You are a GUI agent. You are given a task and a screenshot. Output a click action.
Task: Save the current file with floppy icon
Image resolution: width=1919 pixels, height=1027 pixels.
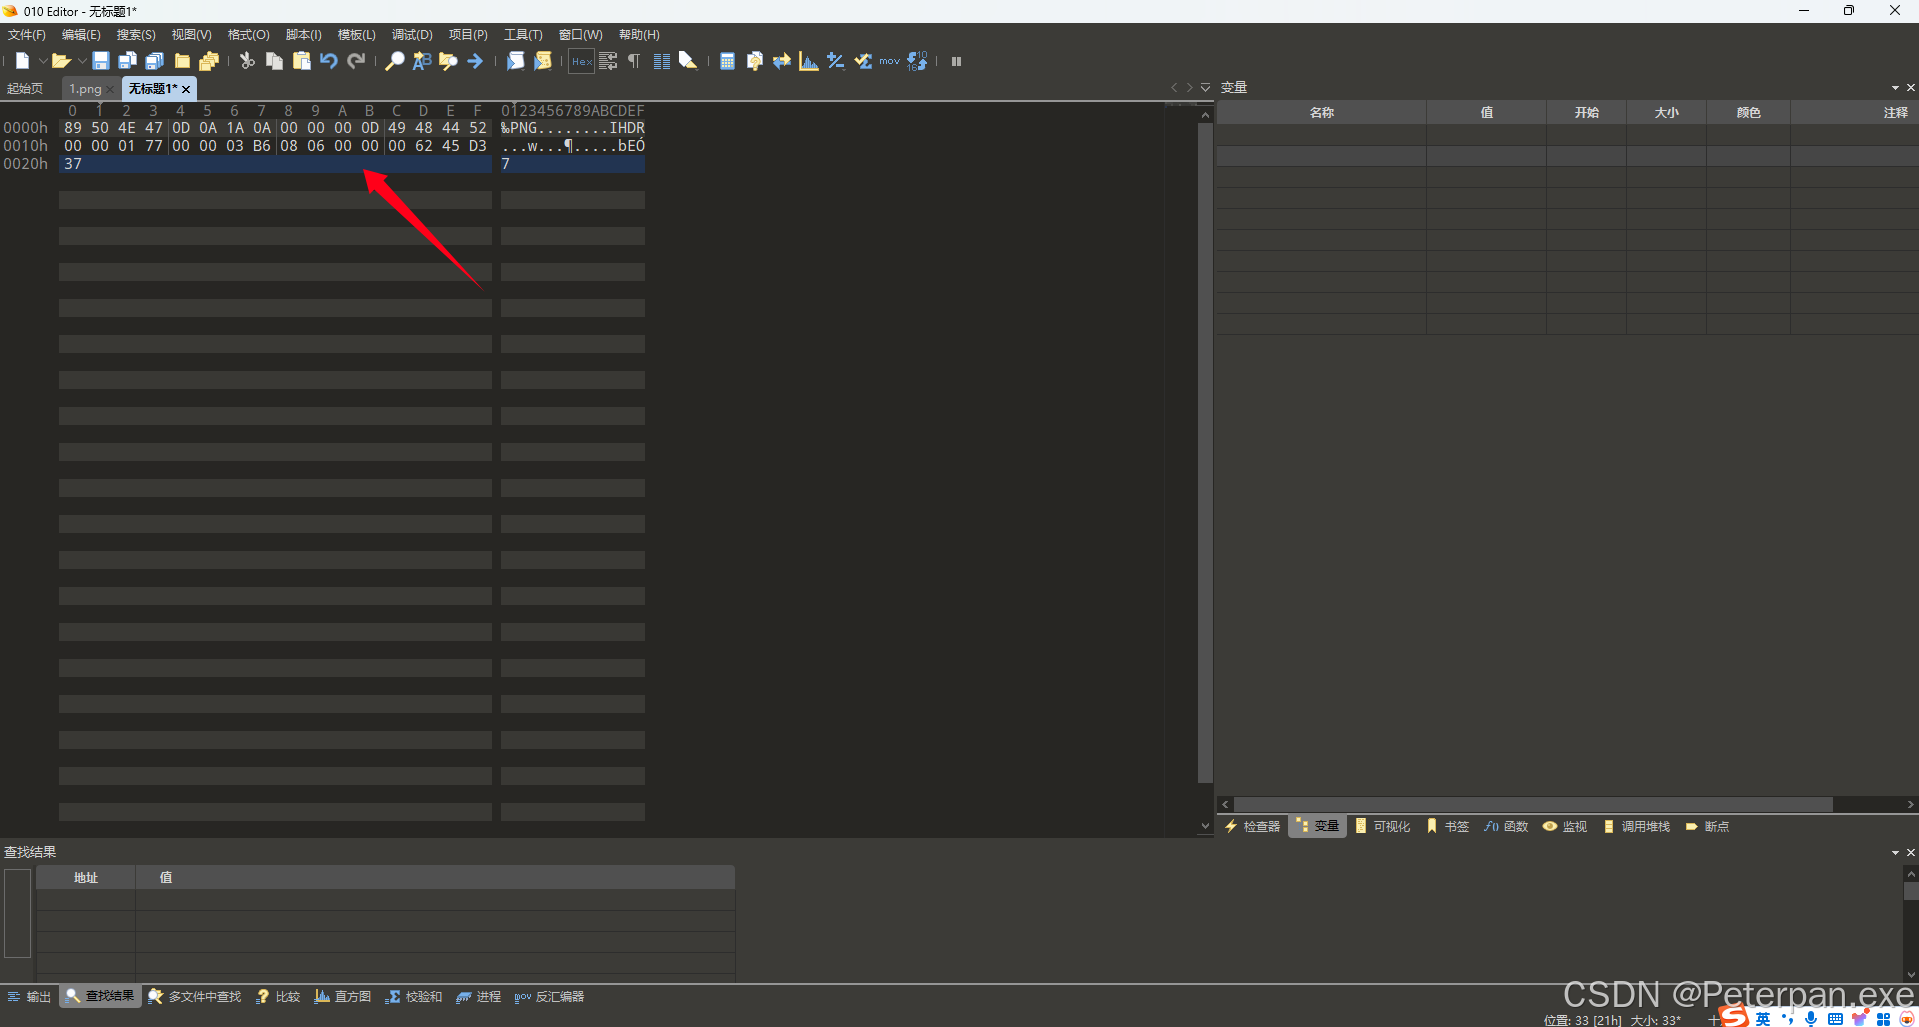[100, 61]
